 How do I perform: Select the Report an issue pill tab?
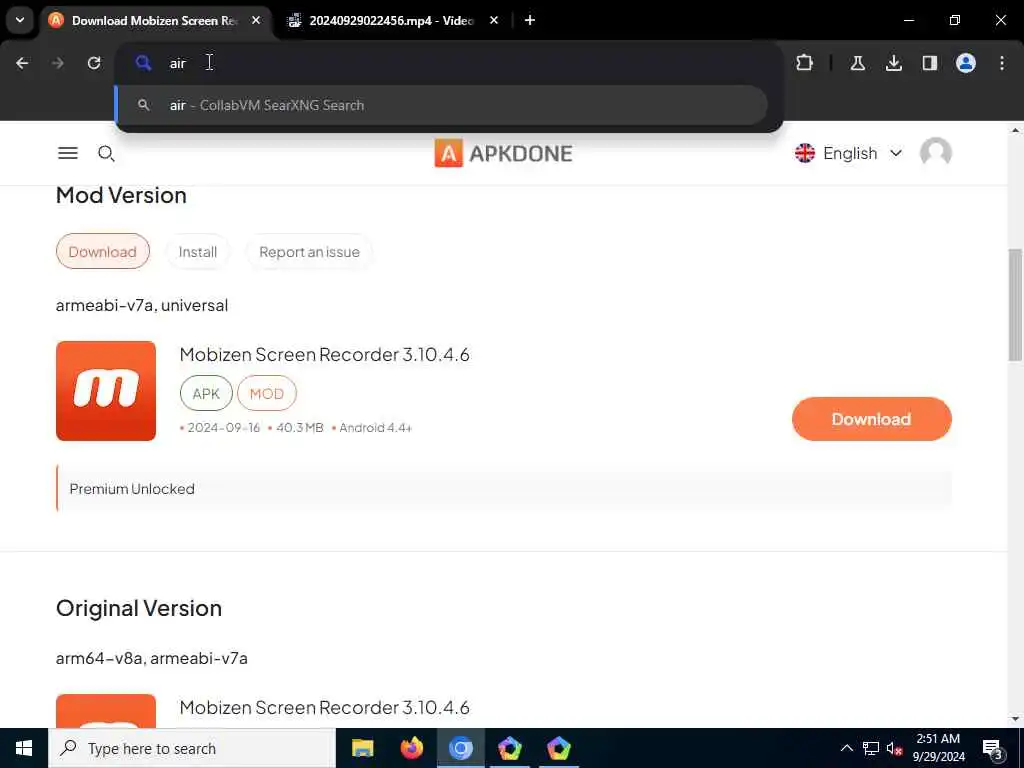[310, 251]
